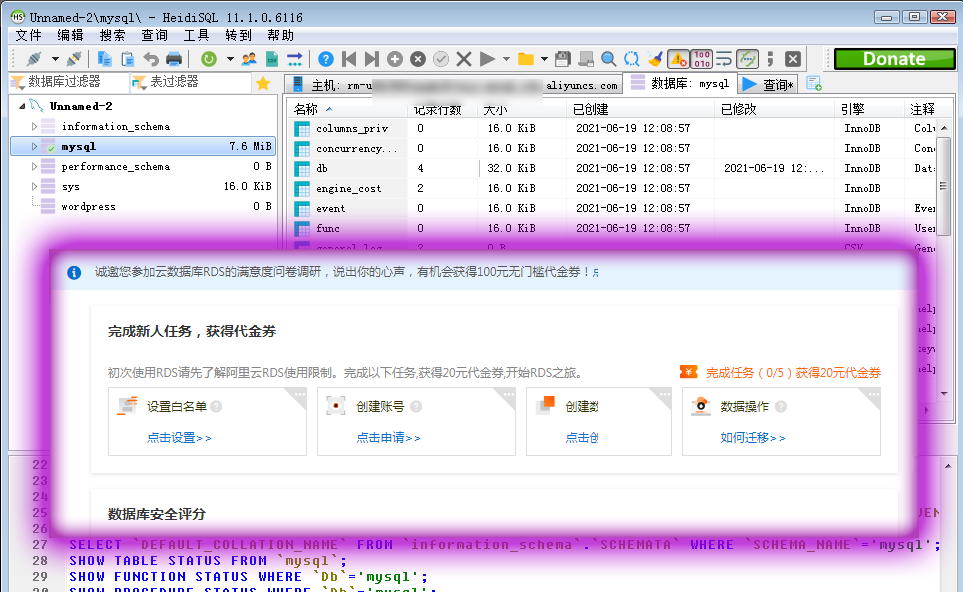
Task: Select the wordpress database in tree
Action: [x=88, y=207]
